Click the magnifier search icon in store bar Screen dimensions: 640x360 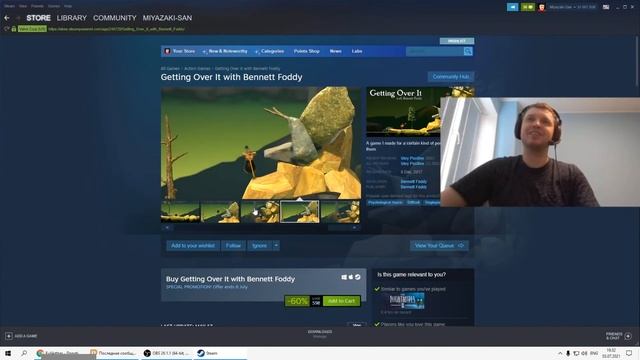(468, 51)
